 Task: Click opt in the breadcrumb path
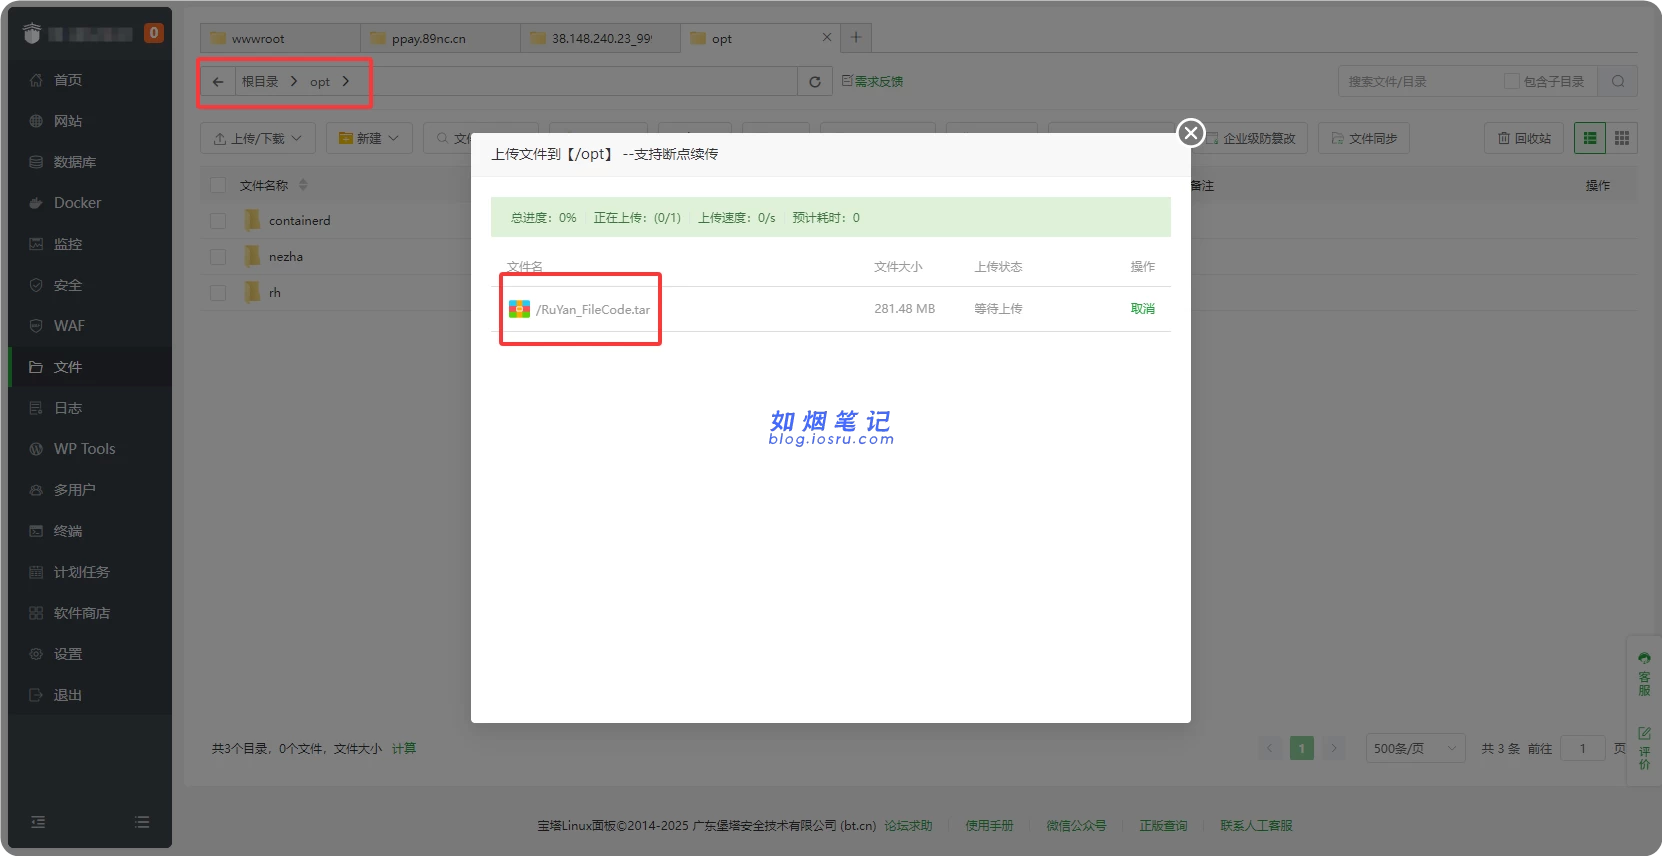pos(320,82)
